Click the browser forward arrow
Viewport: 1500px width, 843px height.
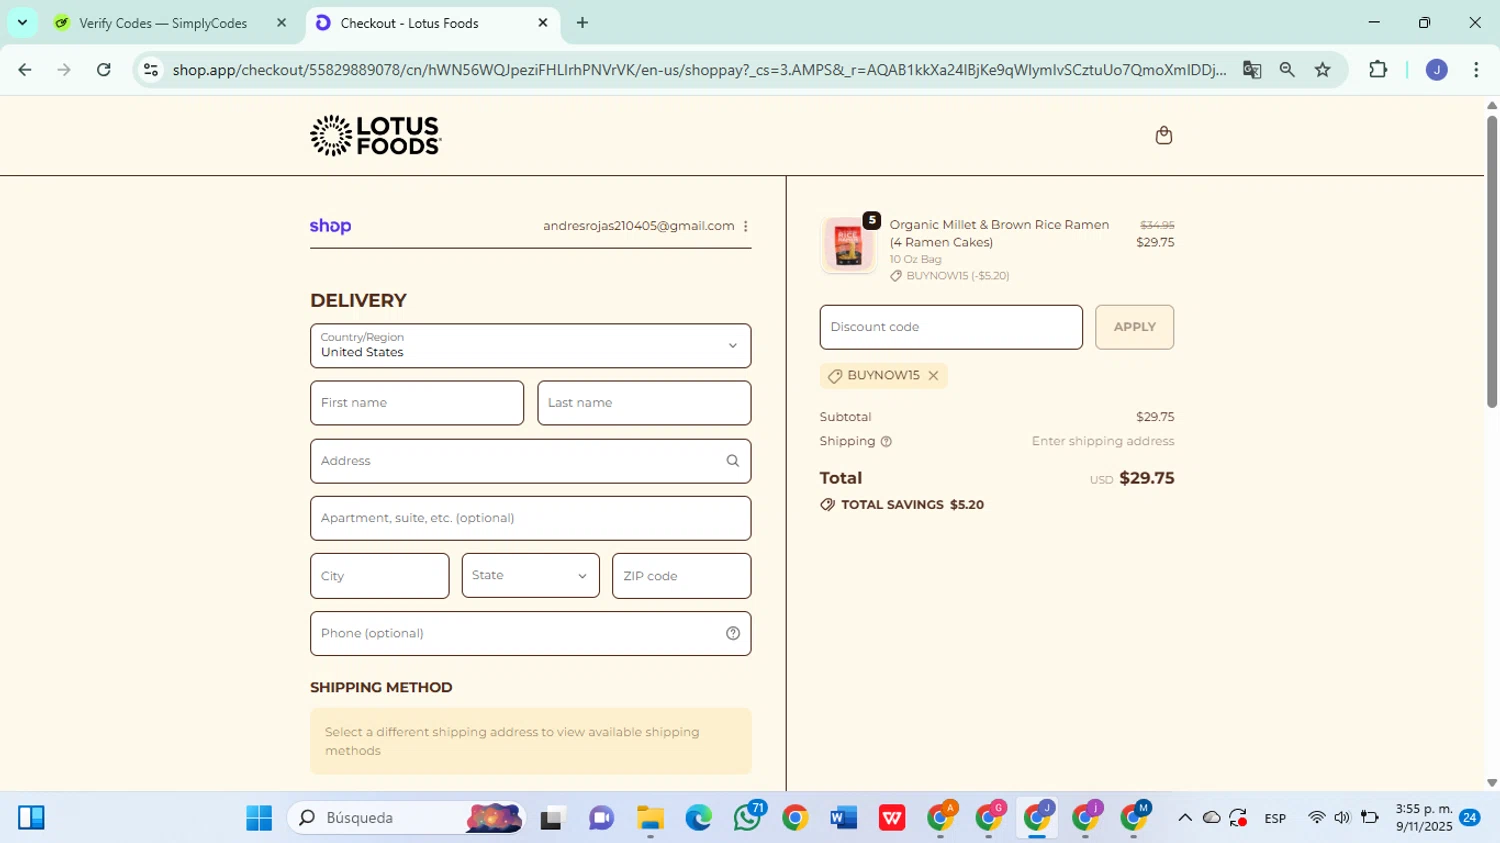64,70
